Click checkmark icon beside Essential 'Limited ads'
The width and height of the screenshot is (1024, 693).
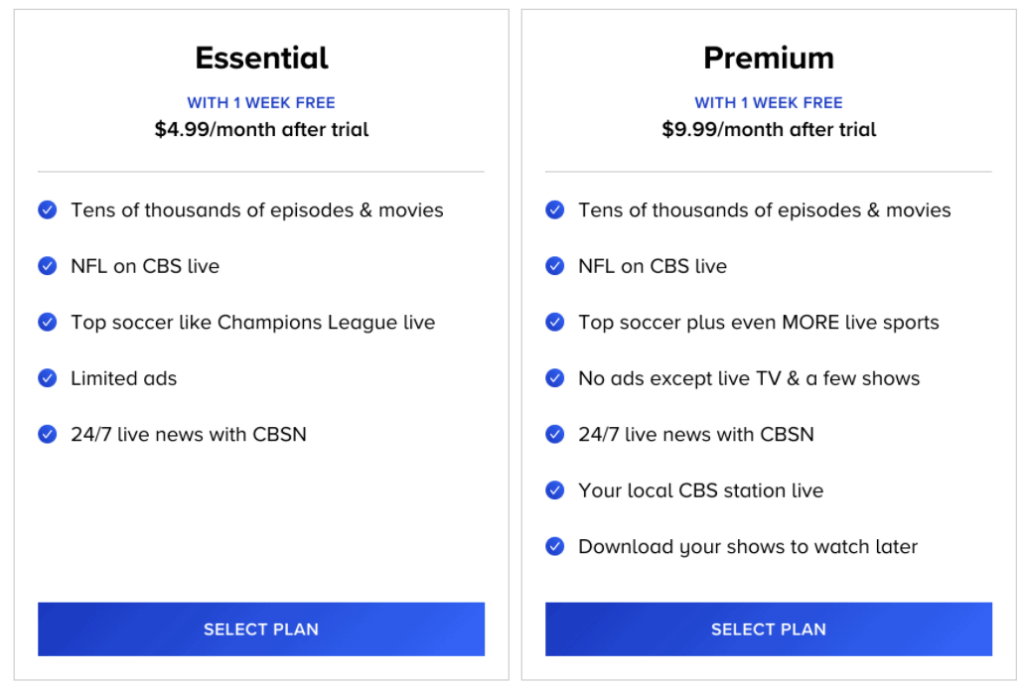(47, 378)
